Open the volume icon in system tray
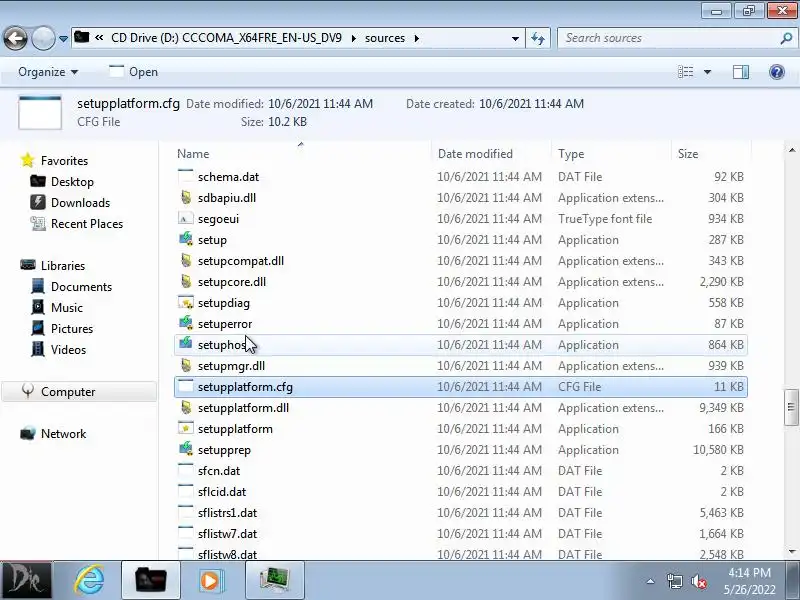This screenshot has height=600, width=800. 698,581
